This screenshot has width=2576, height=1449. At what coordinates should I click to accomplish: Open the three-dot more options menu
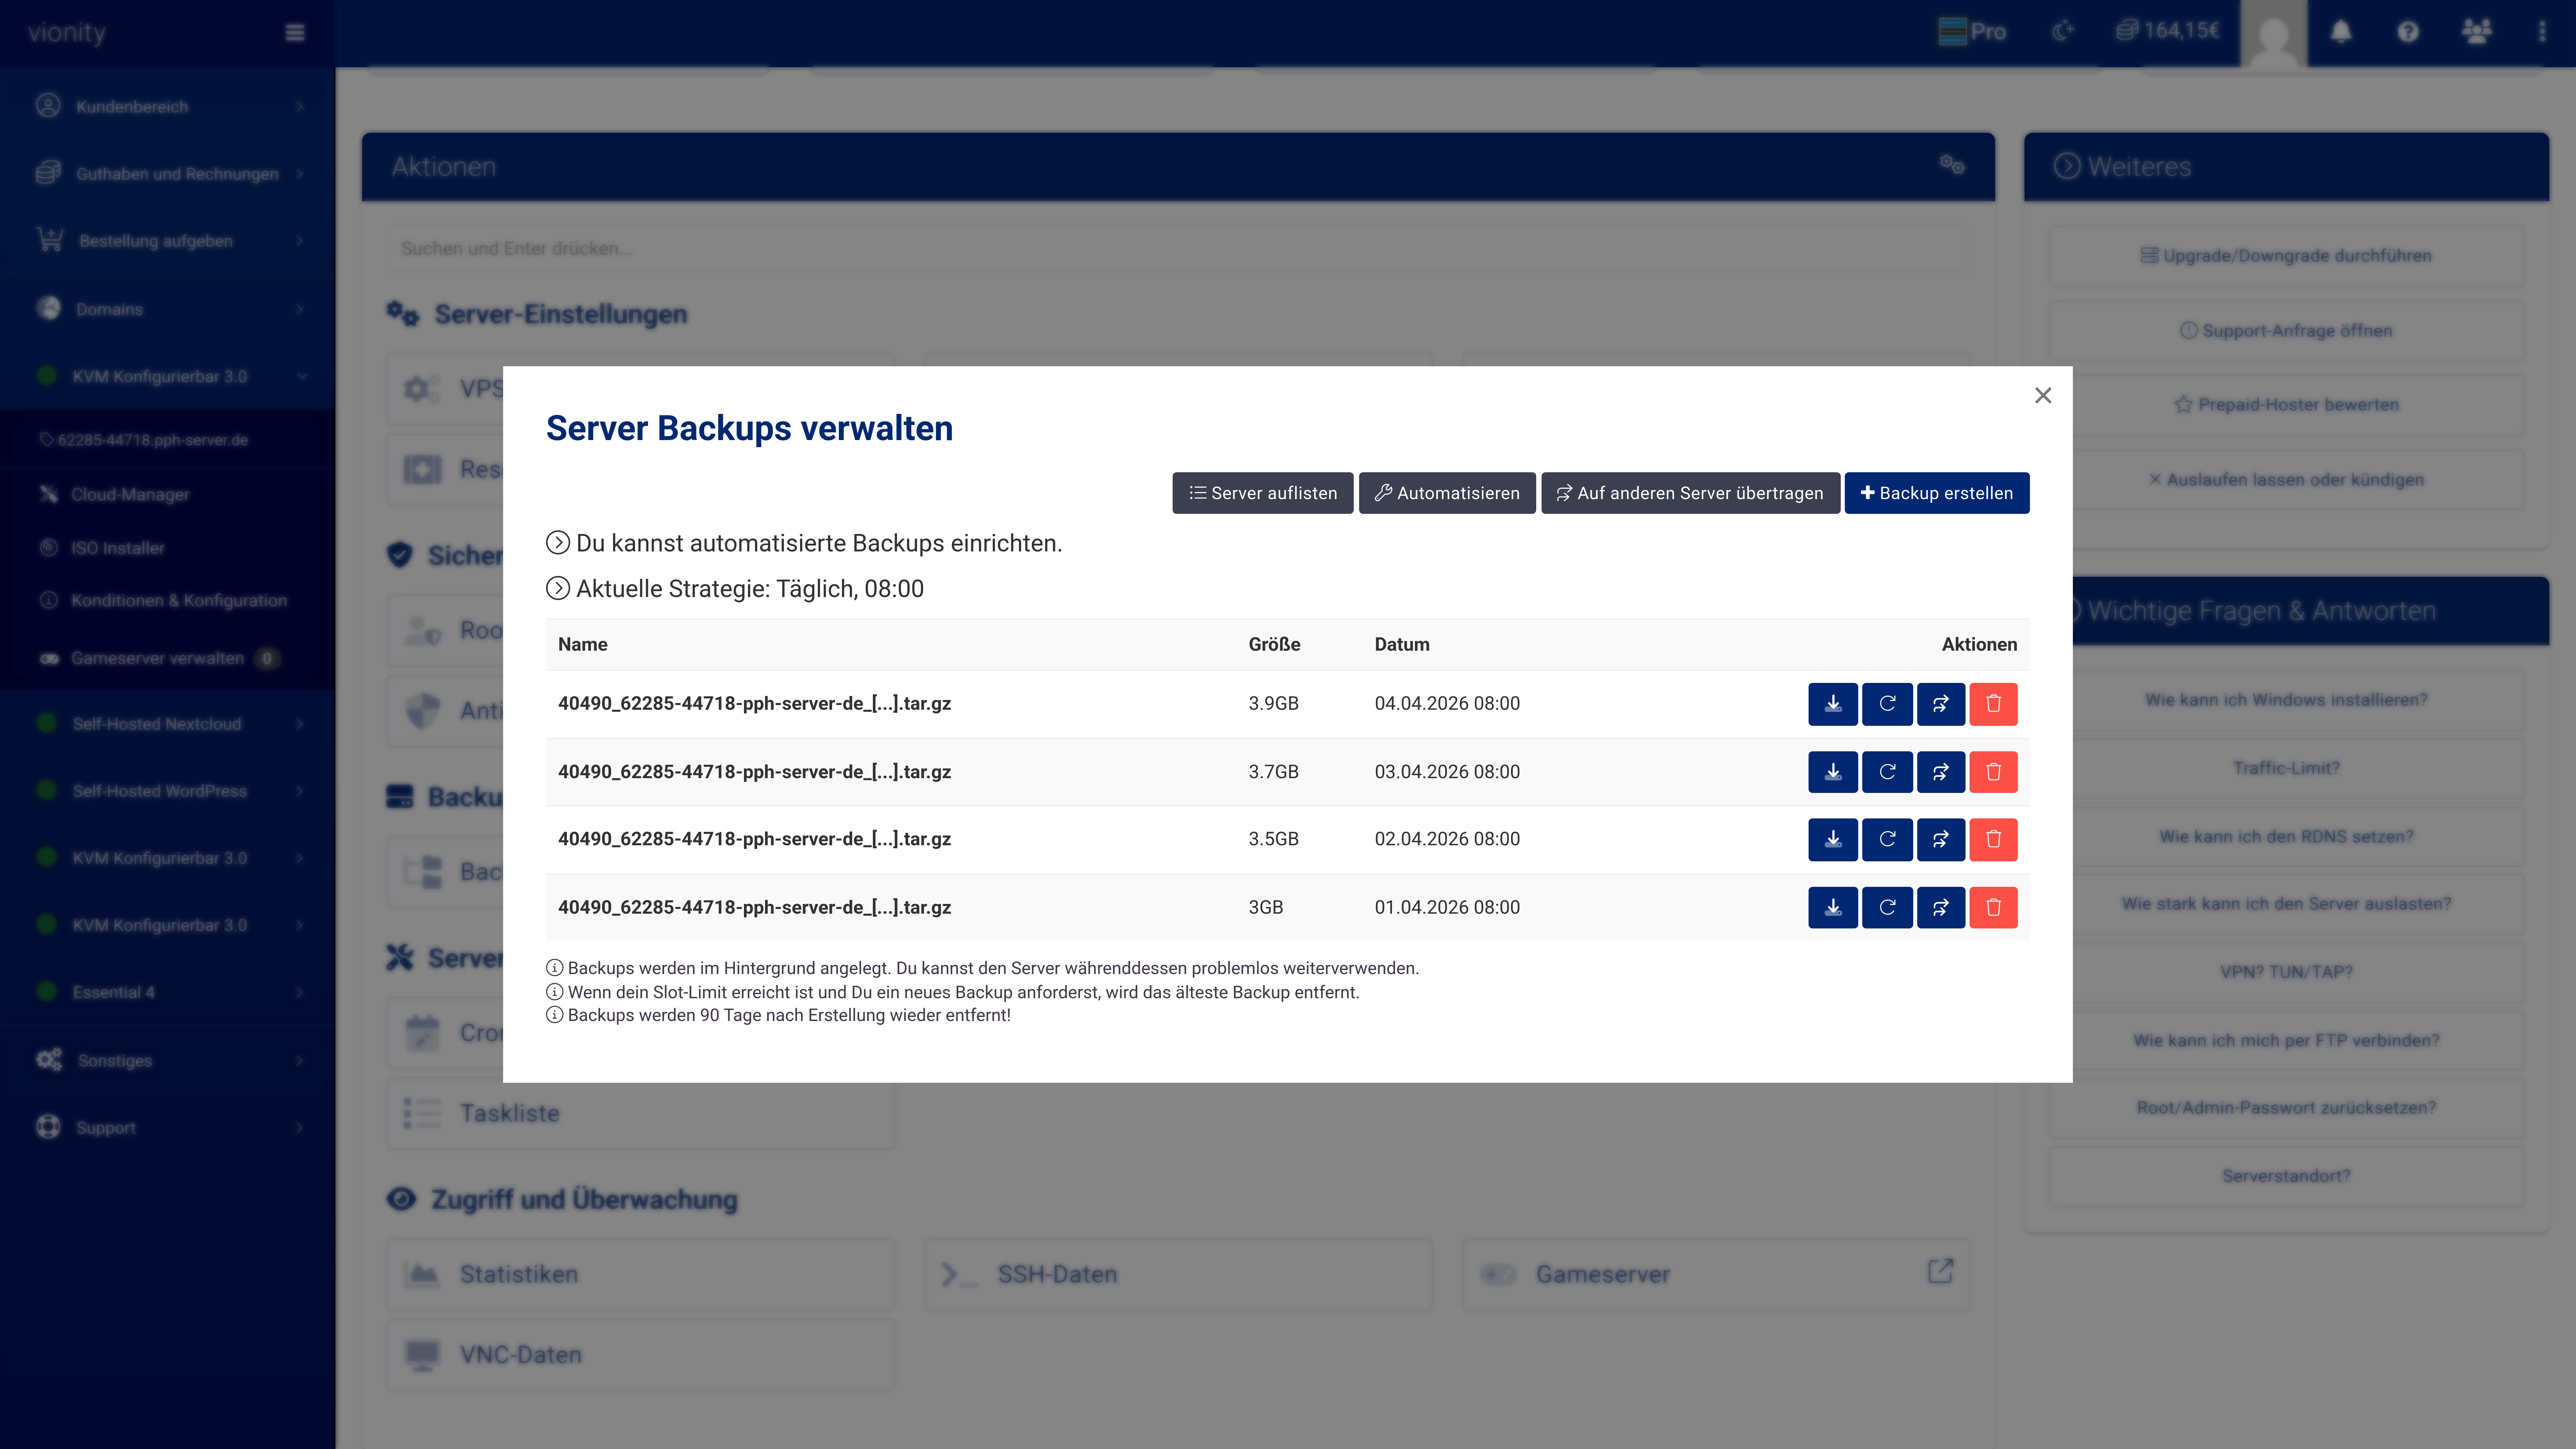click(x=2542, y=32)
